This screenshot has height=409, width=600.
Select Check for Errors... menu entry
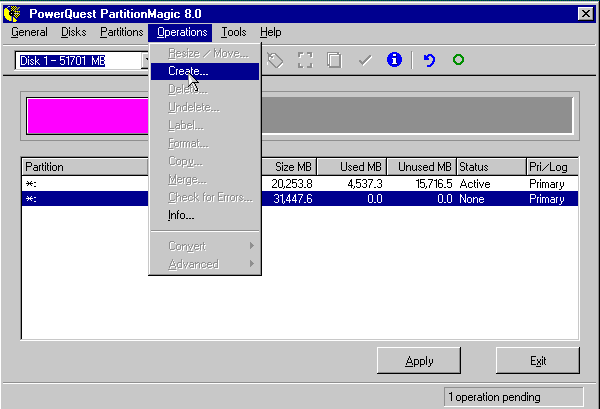point(205,197)
